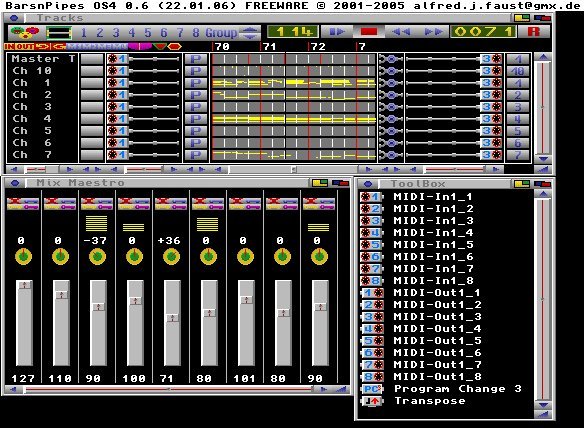Toggle the P button on Master T track

click(x=196, y=59)
